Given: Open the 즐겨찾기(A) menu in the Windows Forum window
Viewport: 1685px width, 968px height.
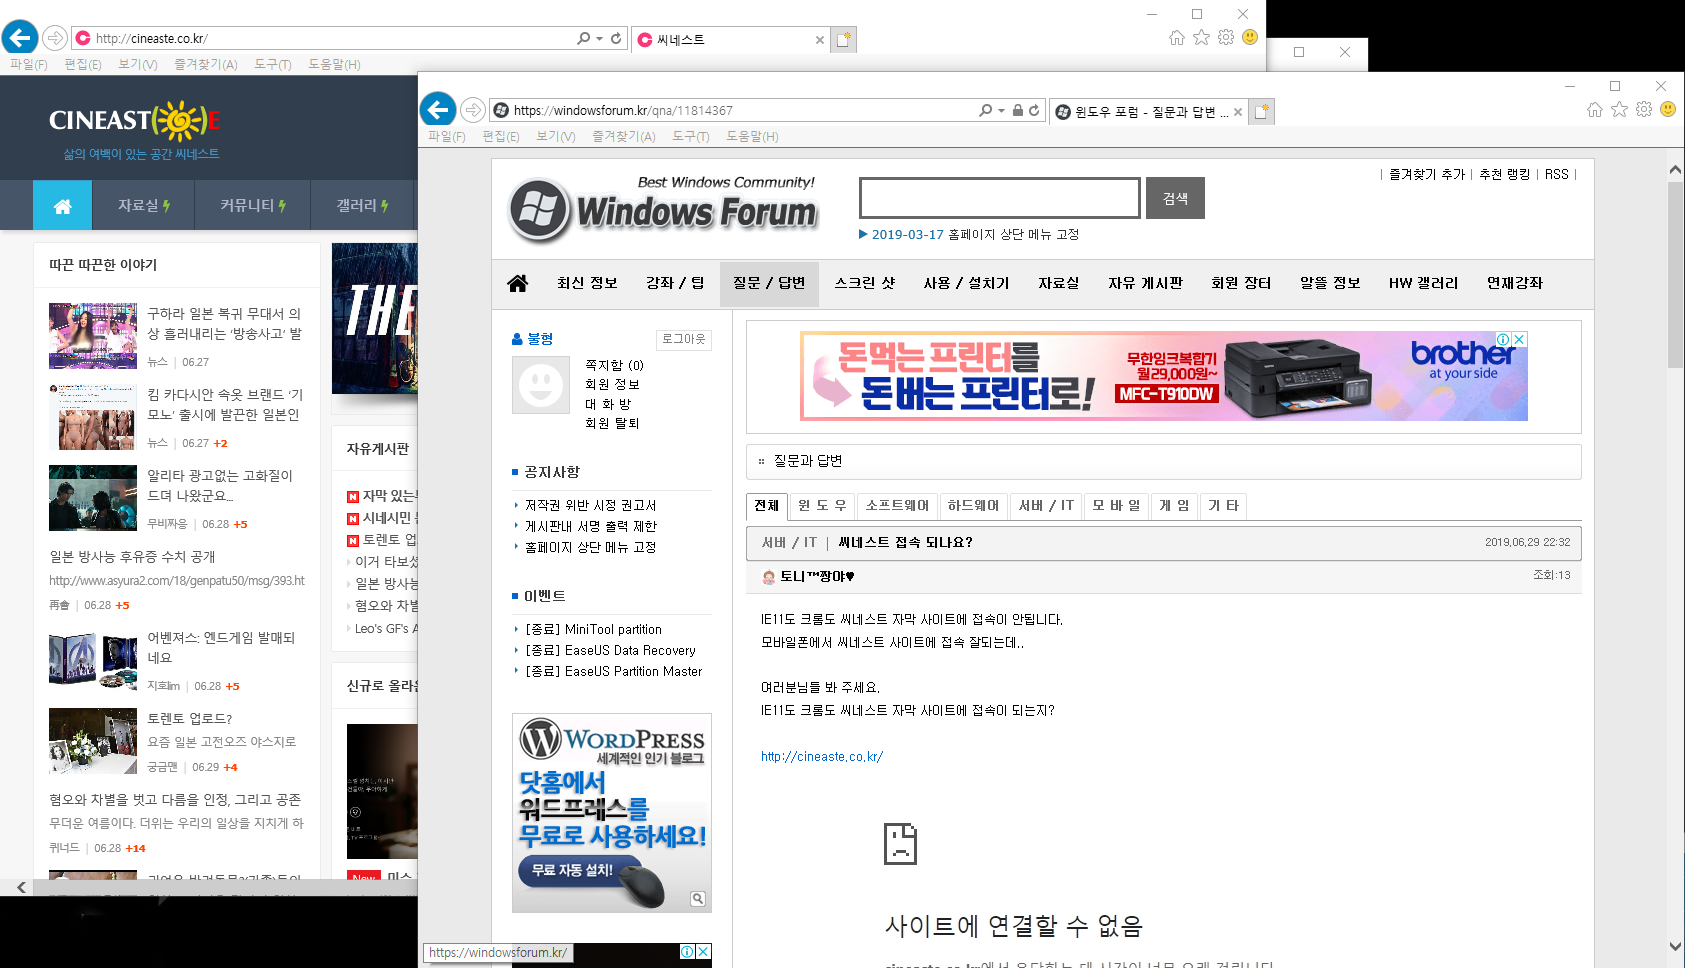Looking at the screenshot, I should [624, 136].
